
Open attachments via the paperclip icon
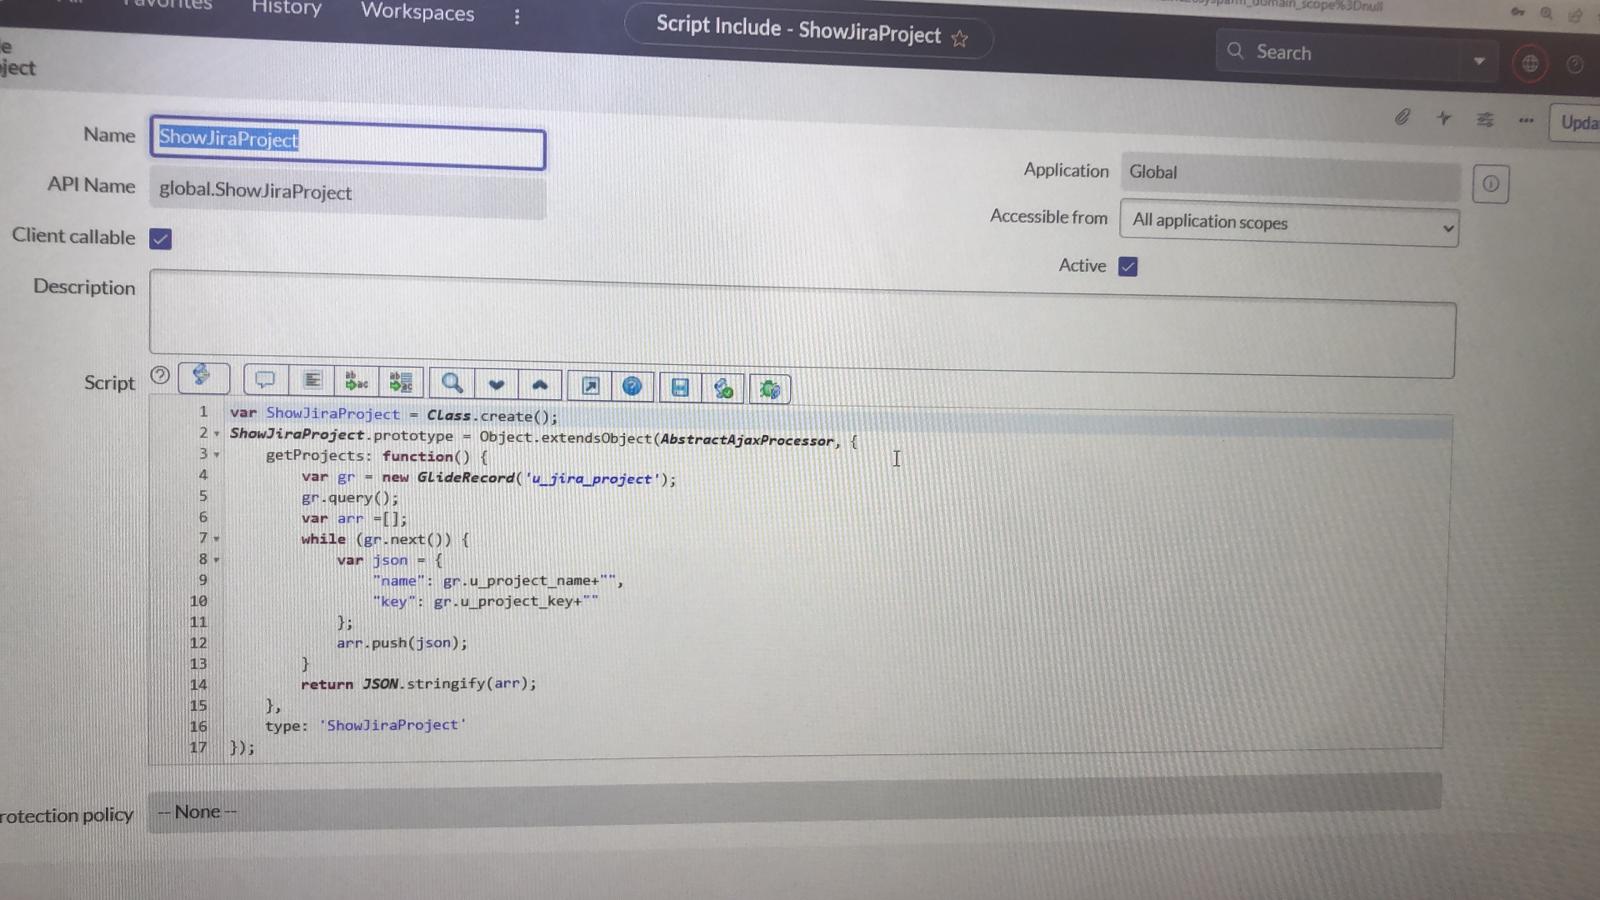pos(1403,117)
